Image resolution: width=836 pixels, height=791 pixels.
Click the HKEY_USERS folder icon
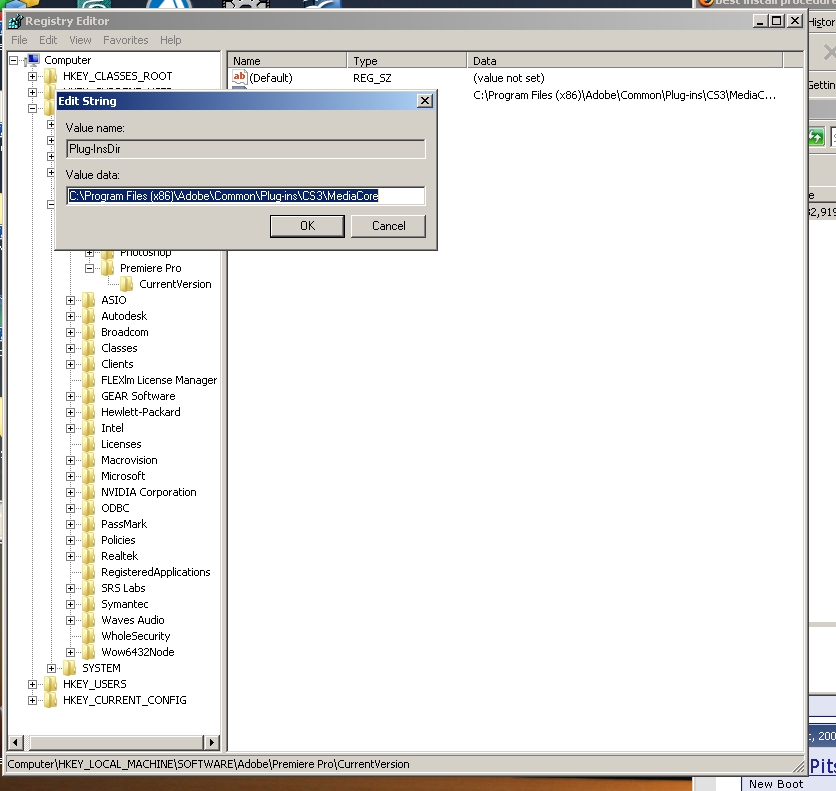point(51,683)
